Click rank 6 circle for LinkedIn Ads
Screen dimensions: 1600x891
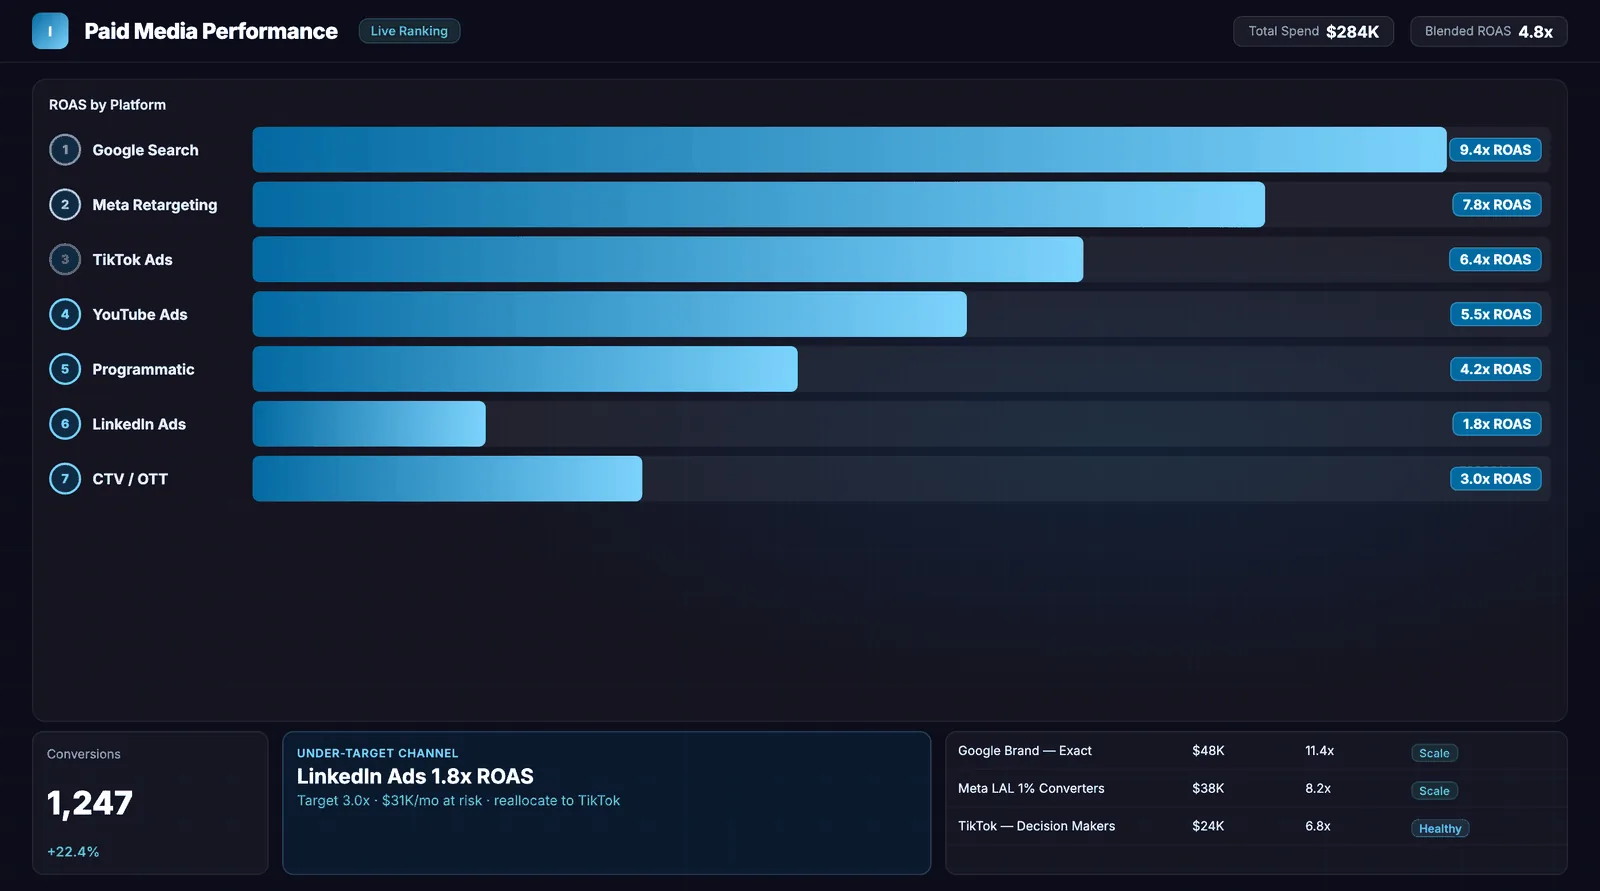point(65,424)
